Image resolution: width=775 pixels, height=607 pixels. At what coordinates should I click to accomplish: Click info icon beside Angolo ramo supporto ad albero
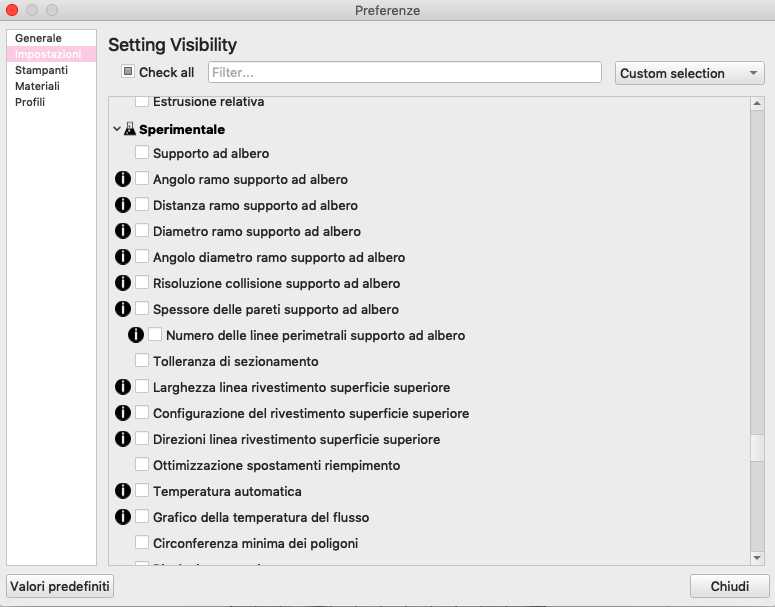pos(123,179)
